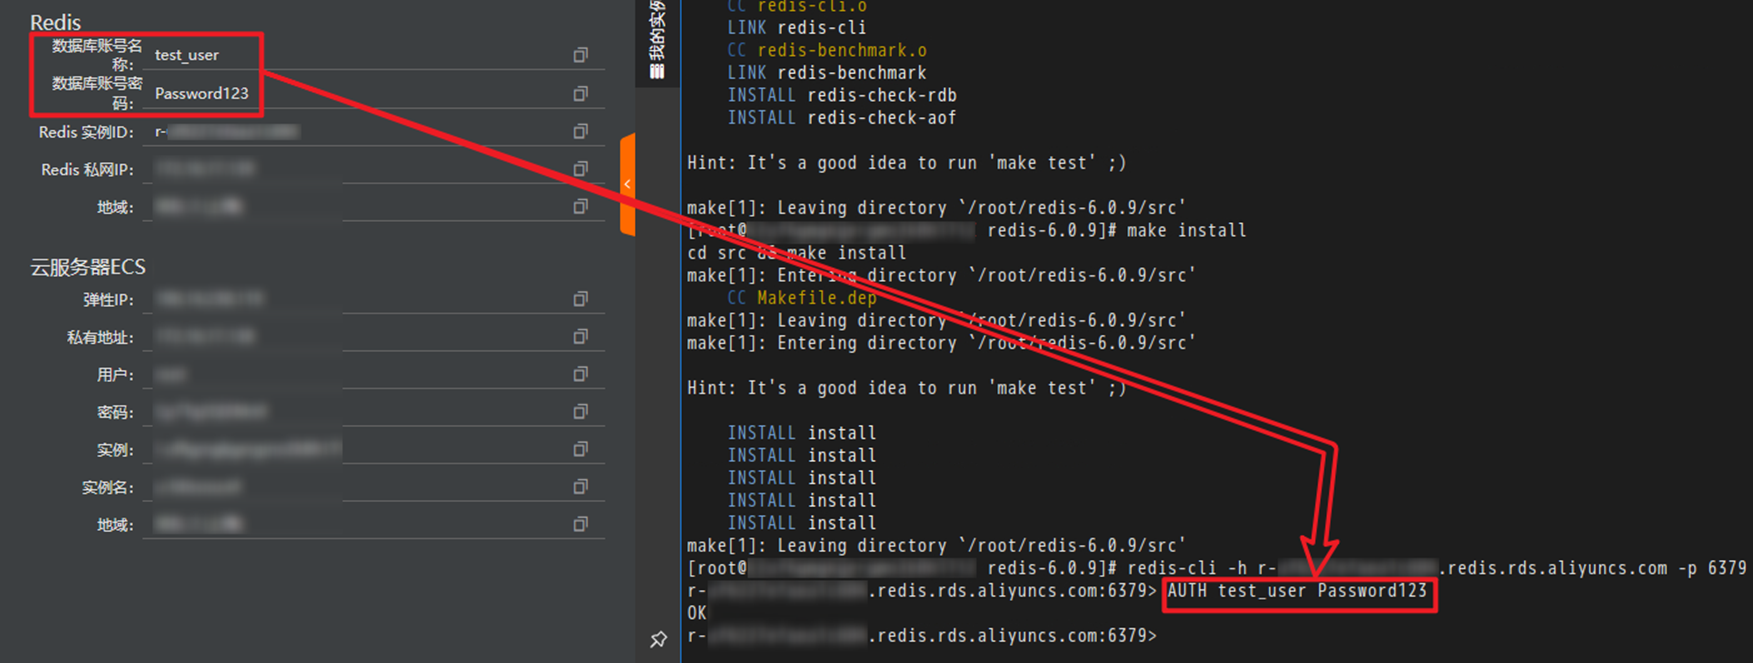Copy the Redis 私网IP value
The height and width of the screenshot is (663, 1753).
580,169
